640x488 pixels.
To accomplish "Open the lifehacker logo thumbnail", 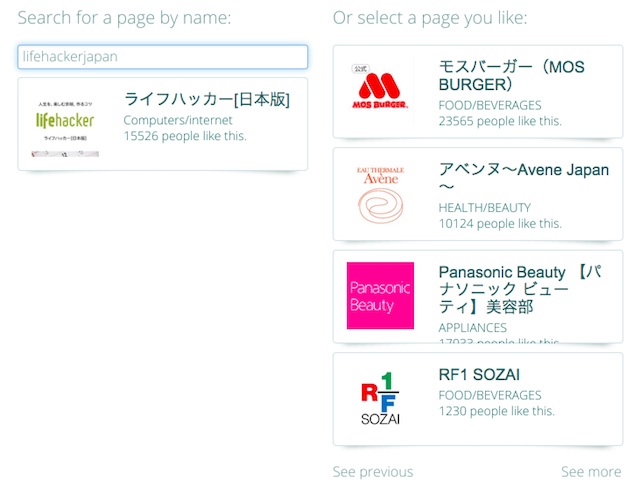I will 65,124.
